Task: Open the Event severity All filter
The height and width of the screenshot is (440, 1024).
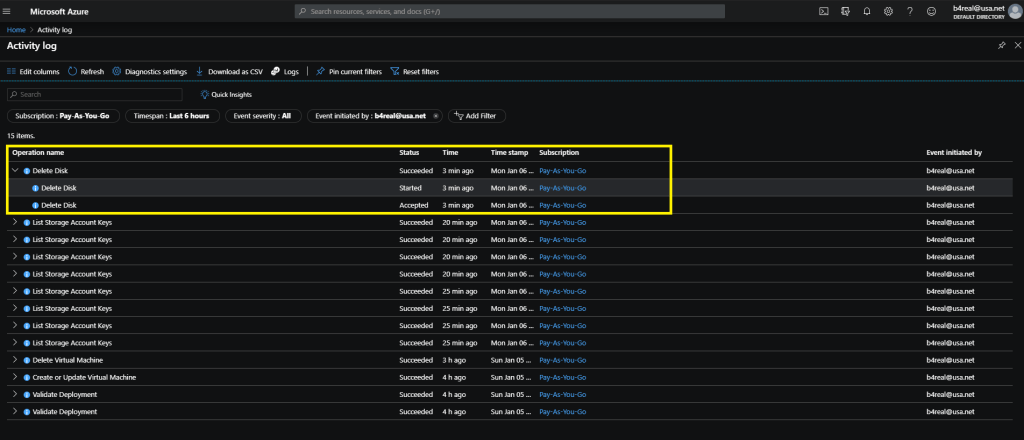Action: (x=263, y=116)
